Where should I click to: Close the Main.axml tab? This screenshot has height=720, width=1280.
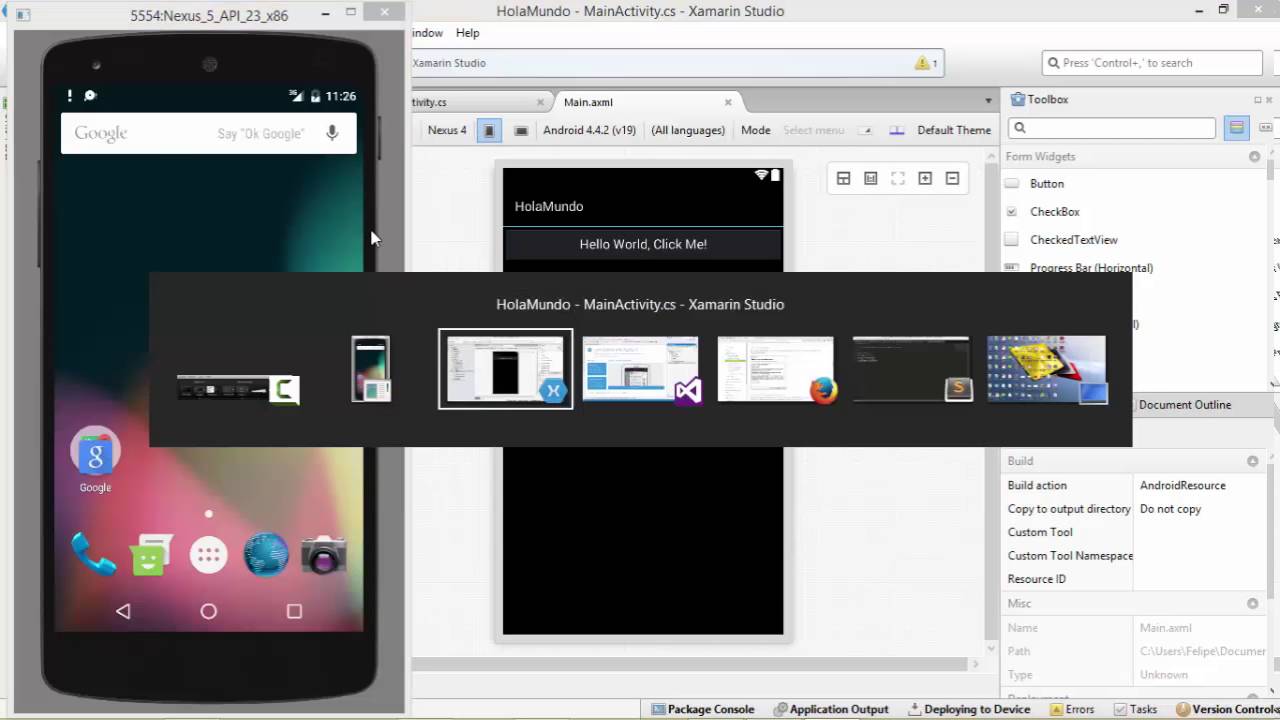click(x=728, y=102)
